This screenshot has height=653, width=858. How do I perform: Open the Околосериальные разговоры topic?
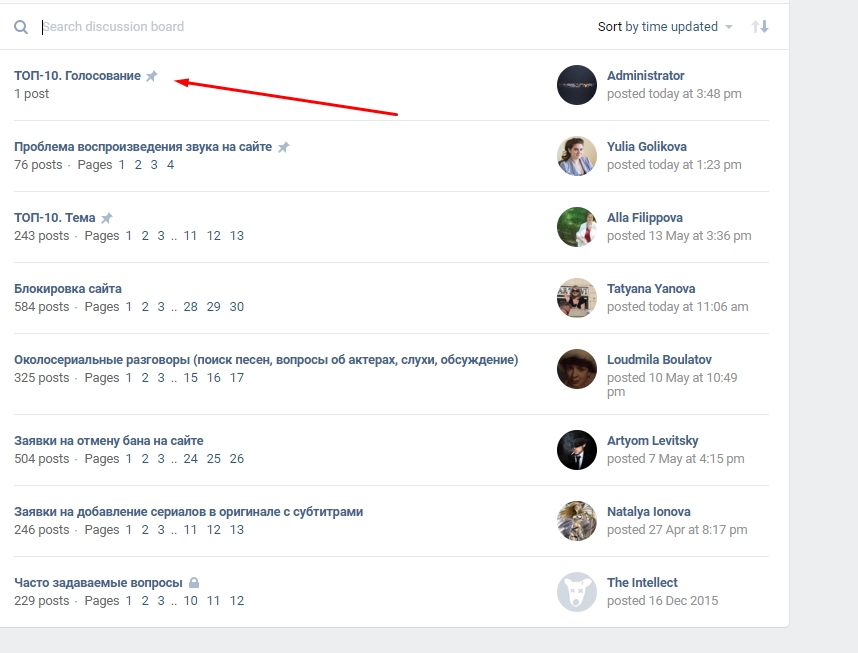266,360
